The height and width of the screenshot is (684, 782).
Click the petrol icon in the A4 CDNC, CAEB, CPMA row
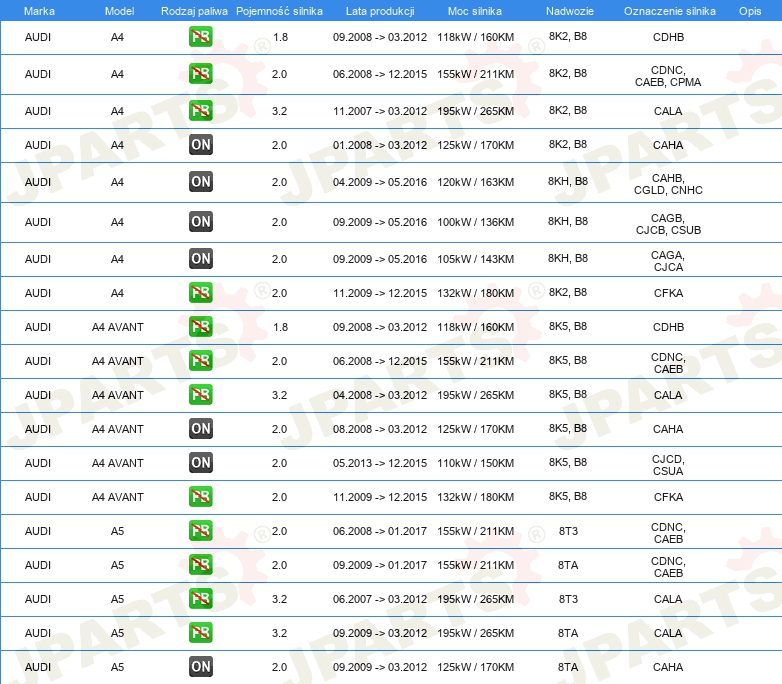point(200,74)
